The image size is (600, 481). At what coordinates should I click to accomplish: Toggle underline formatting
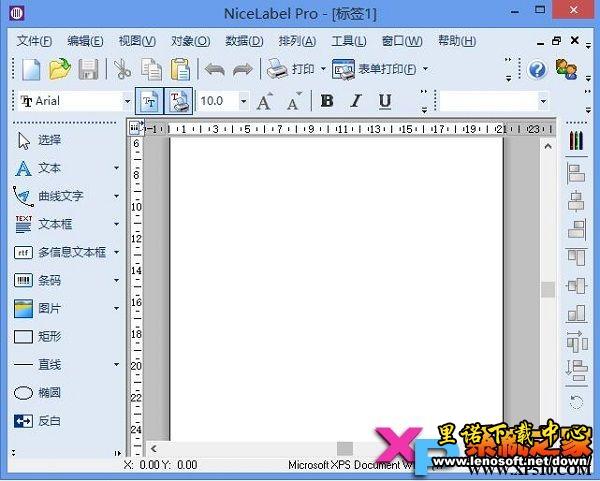click(385, 101)
